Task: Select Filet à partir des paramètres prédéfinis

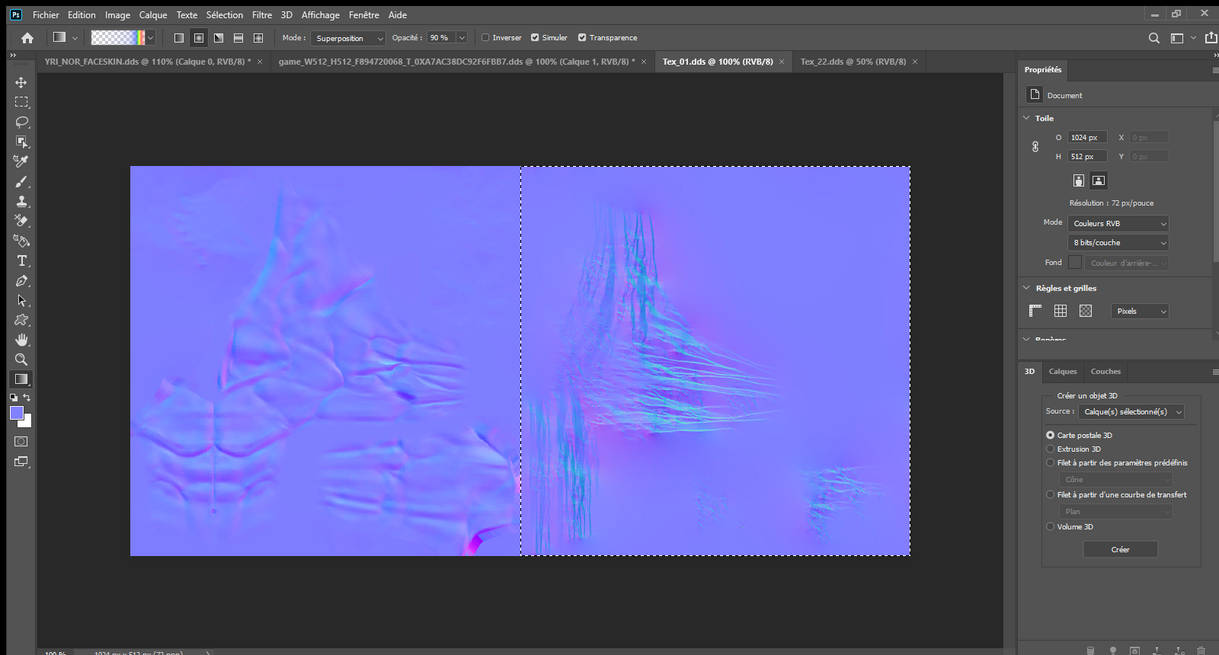Action: tap(1050, 463)
